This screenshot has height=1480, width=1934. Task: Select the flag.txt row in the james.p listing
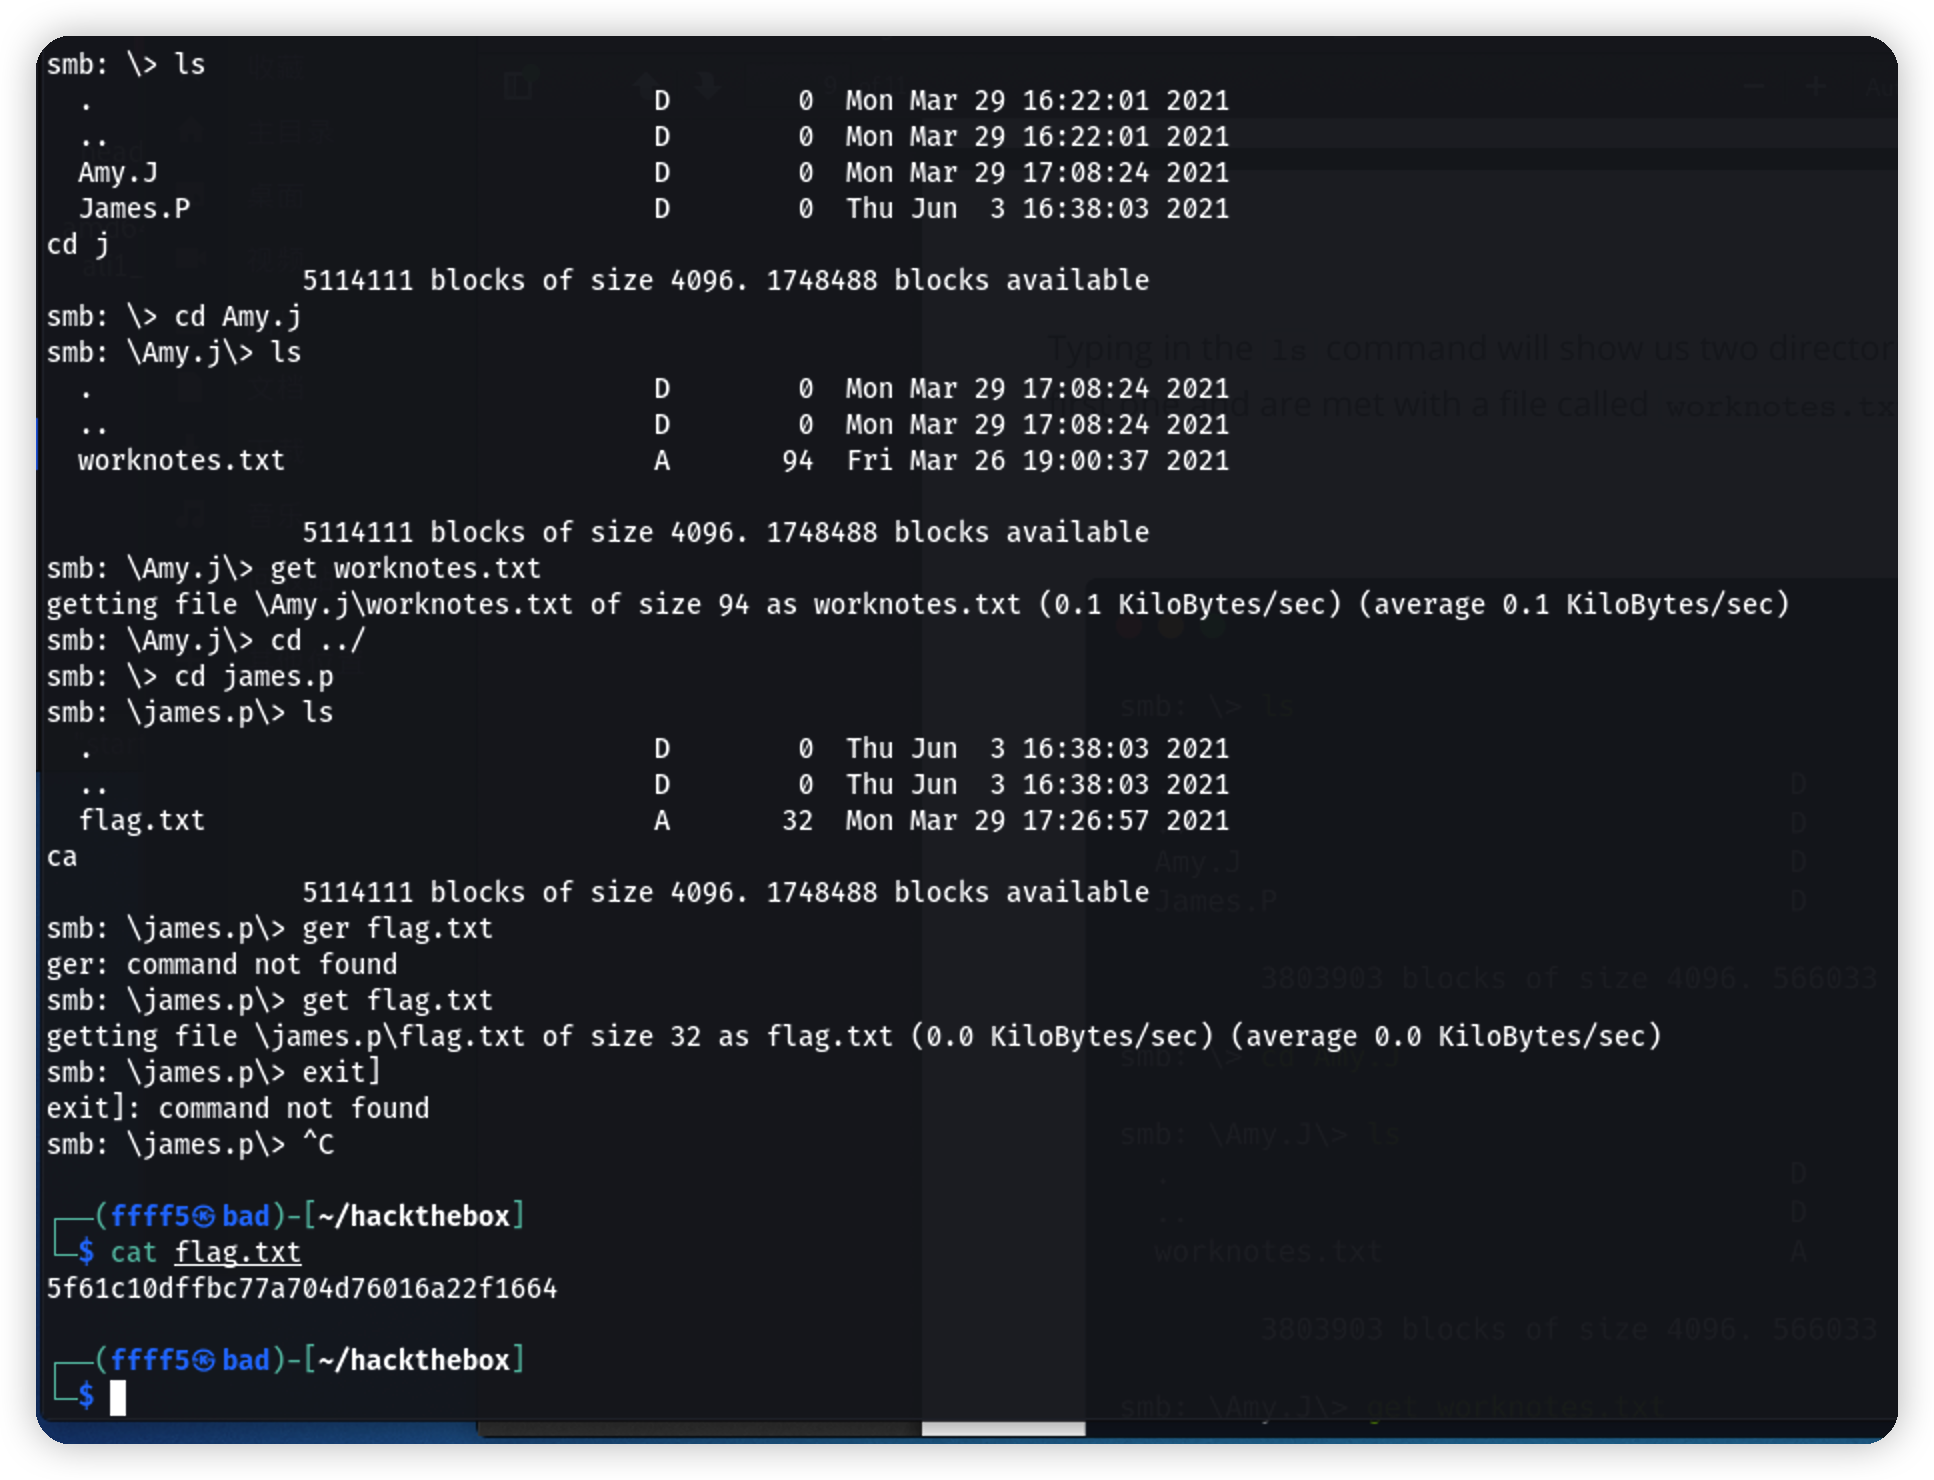click(654, 821)
